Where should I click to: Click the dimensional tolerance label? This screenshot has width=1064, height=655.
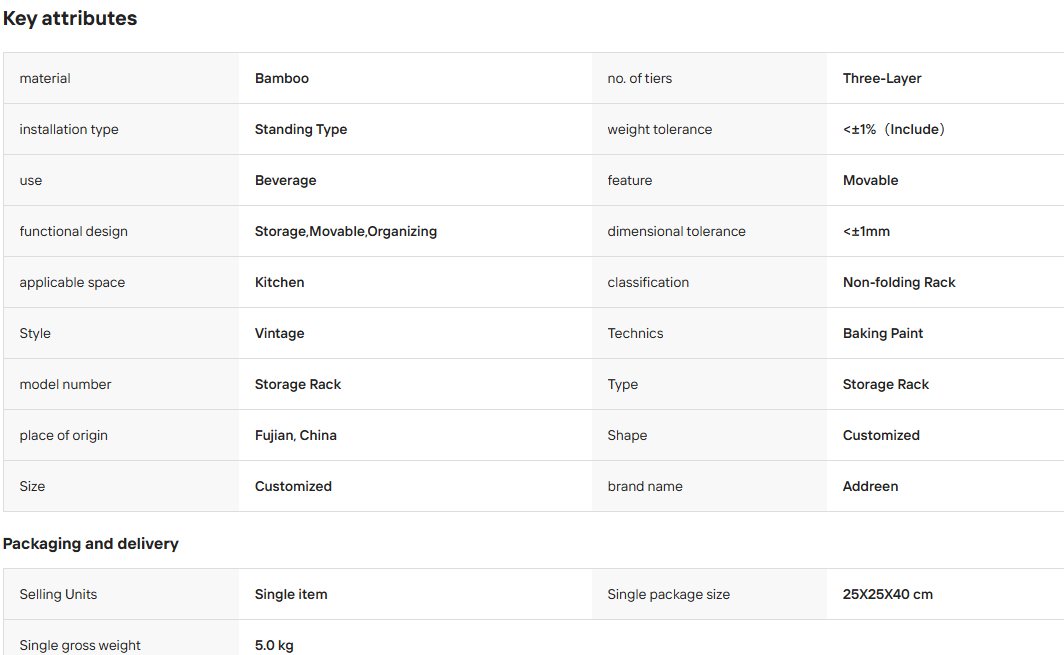pos(677,231)
